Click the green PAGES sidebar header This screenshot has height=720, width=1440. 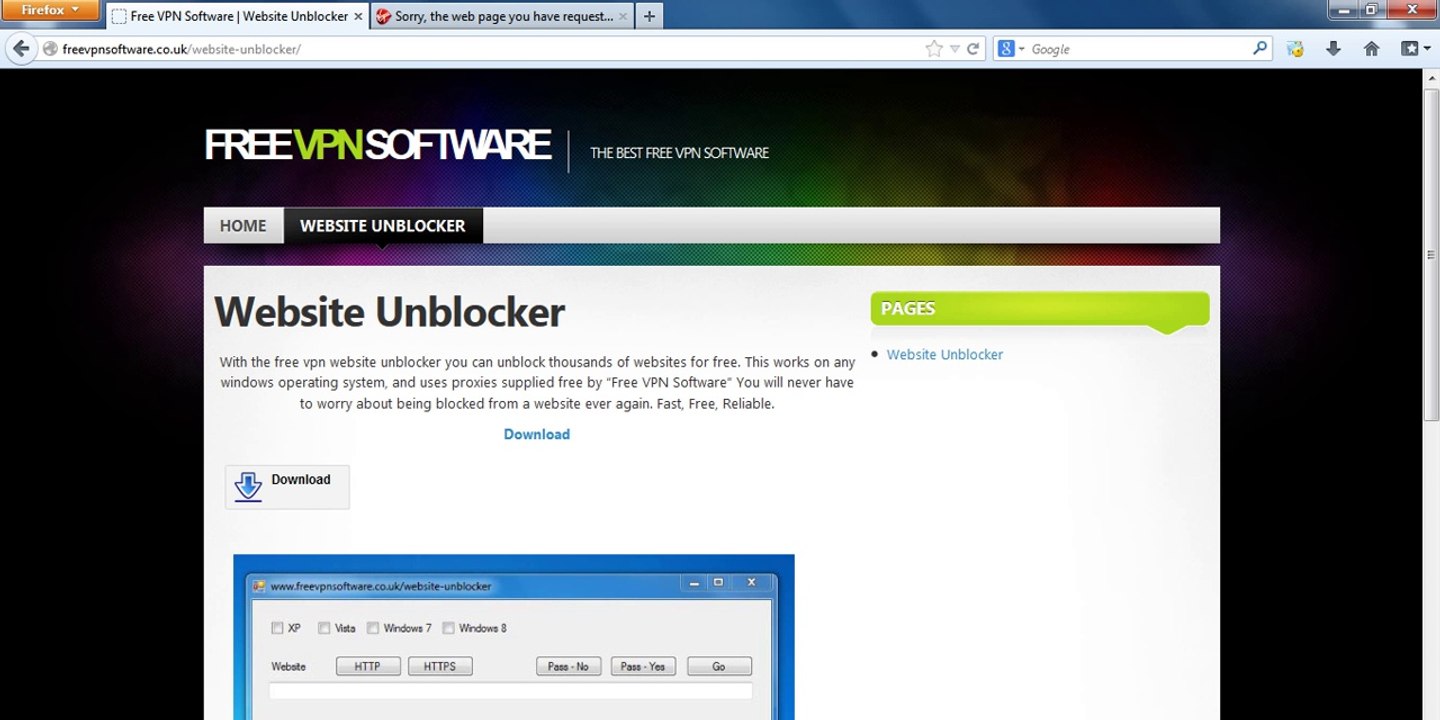click(x=1040, y=309)
